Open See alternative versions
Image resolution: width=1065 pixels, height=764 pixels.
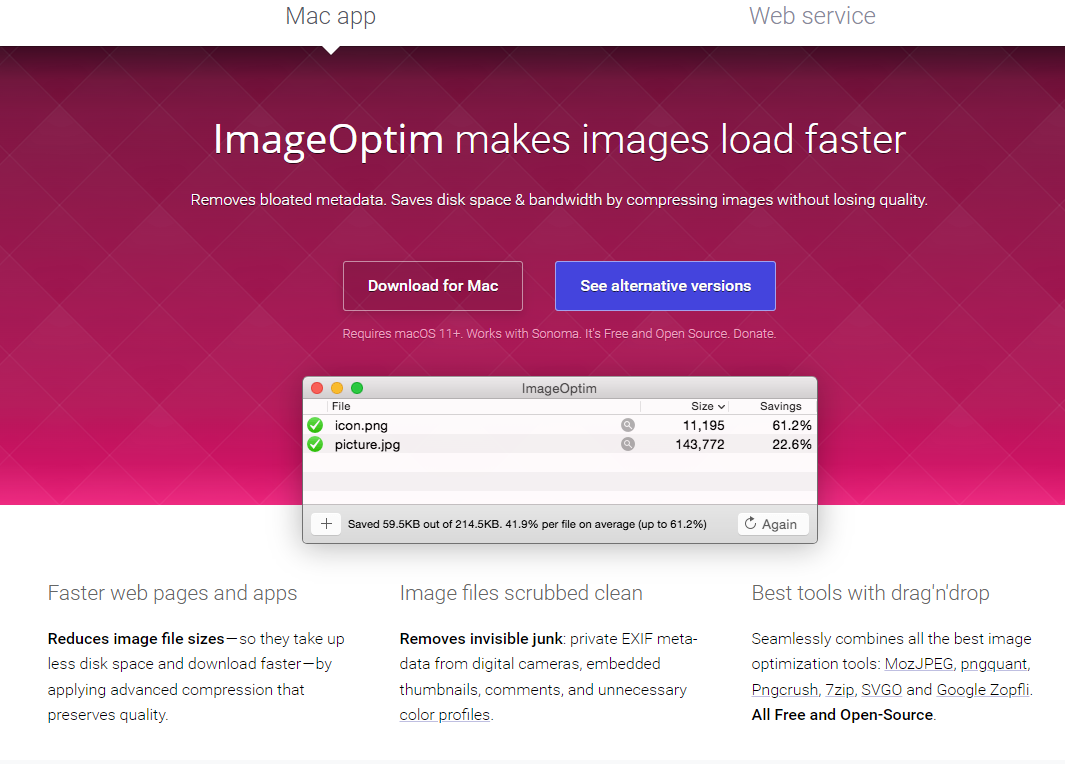point(665,286)
